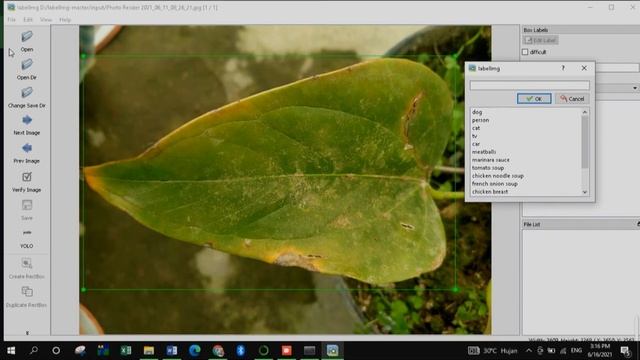Click label list scroll down arrow
This screenshot has width=640, height=360.
(585, 192)
